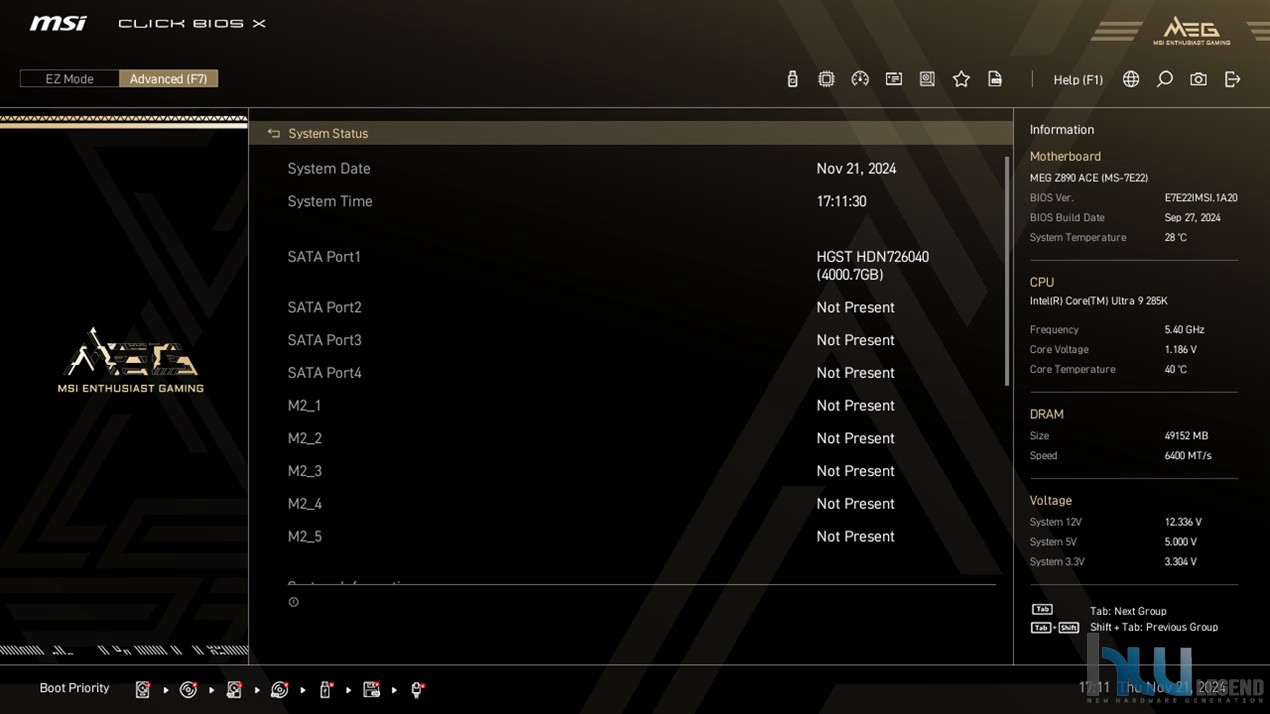The image size is (1270, 714).
Task: Switch to EZ Mode
Action: [69, 79]
